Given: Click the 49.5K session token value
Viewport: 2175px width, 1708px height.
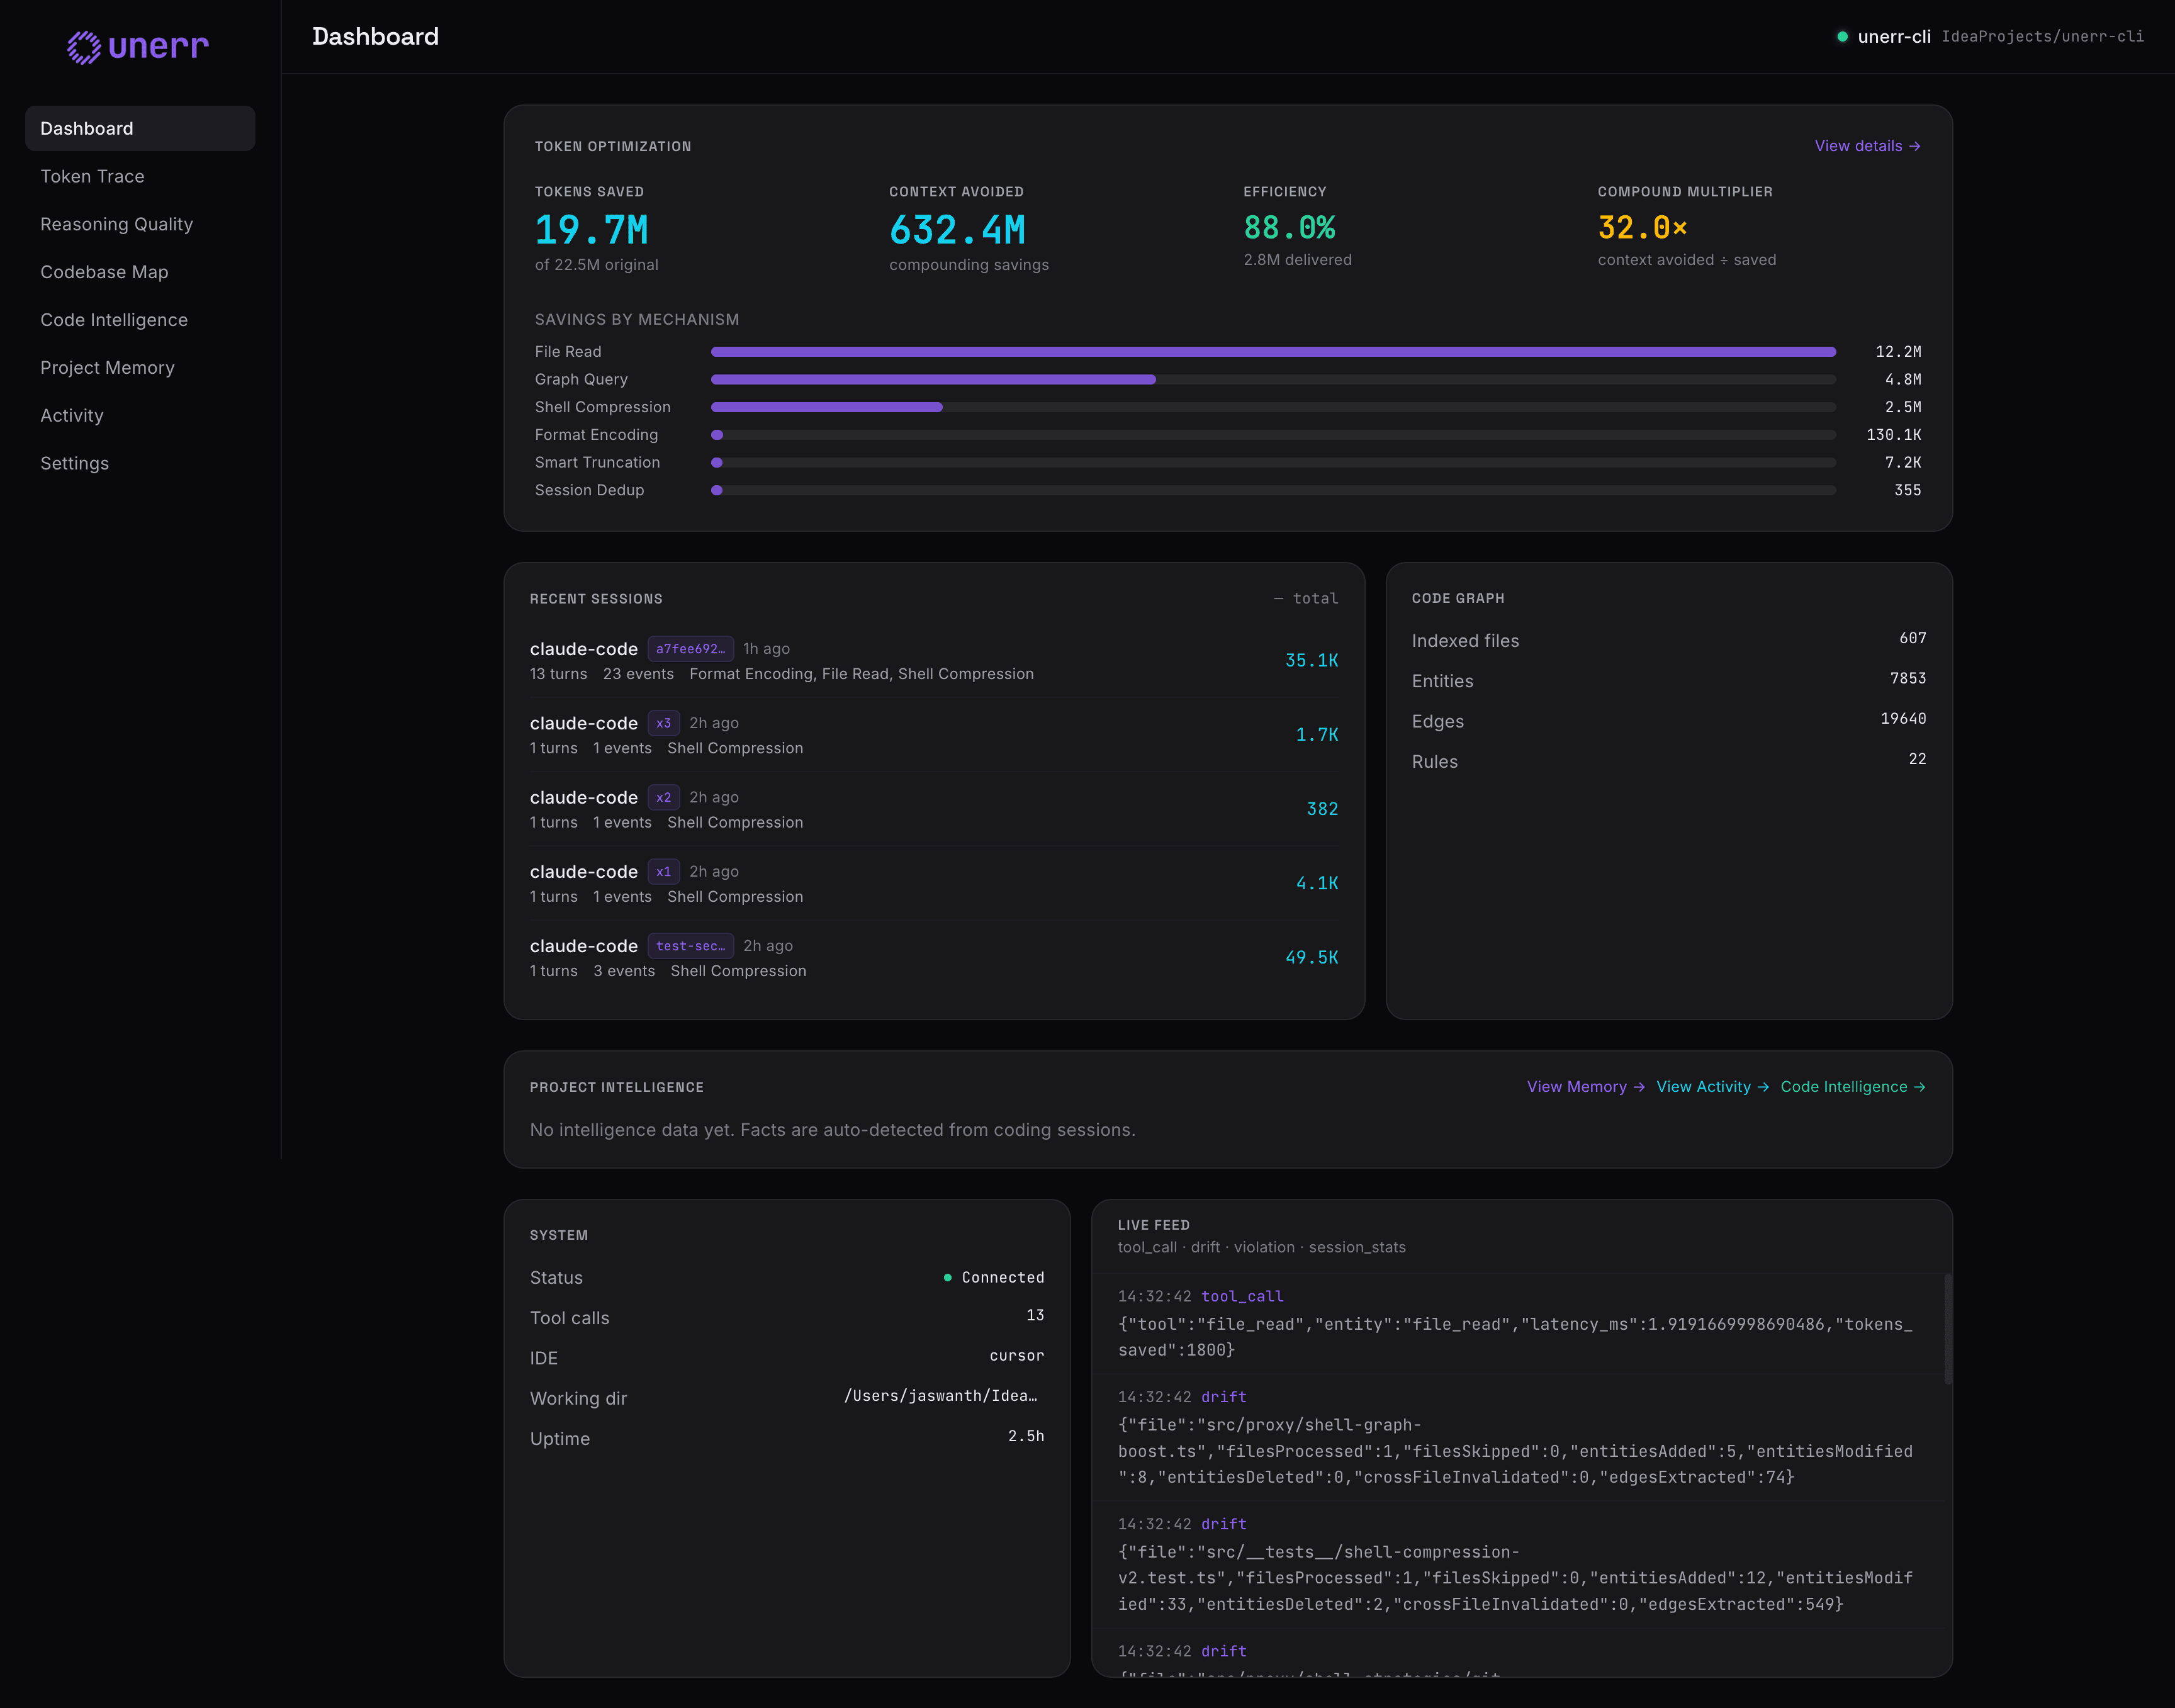Looking at the screenshot, I should pyautogui.click(x=1311, y=958).
